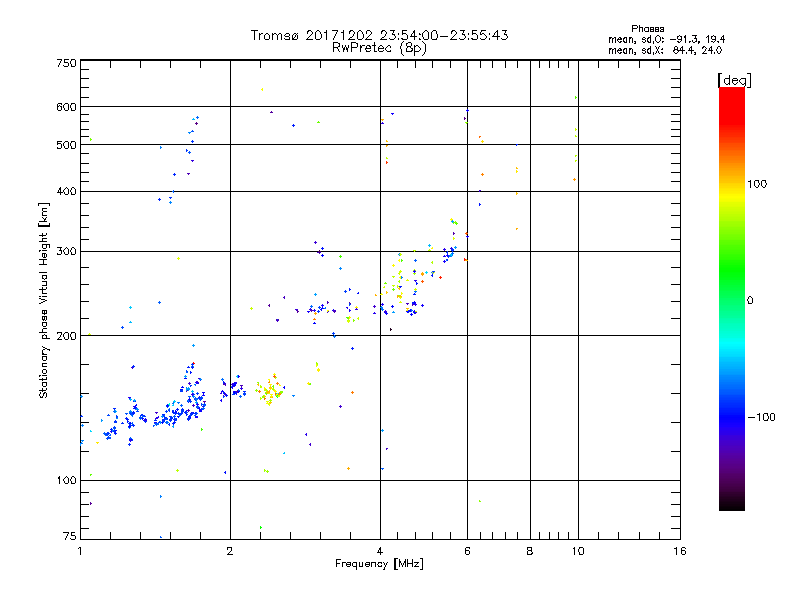Click the plot title 'Tromsø 20171202 23:54:00-23:55:43'
Image resolution: width=800 pixels, height=600 pixels.
pos(379,35)
